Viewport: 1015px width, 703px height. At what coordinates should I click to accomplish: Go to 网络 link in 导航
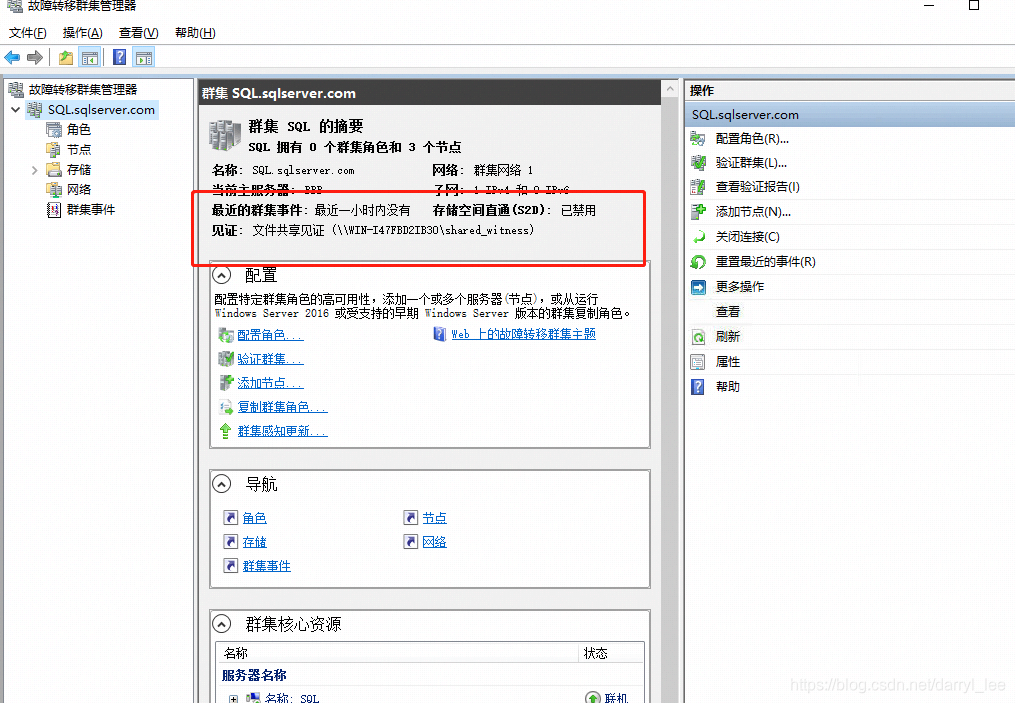coord(434,542)
